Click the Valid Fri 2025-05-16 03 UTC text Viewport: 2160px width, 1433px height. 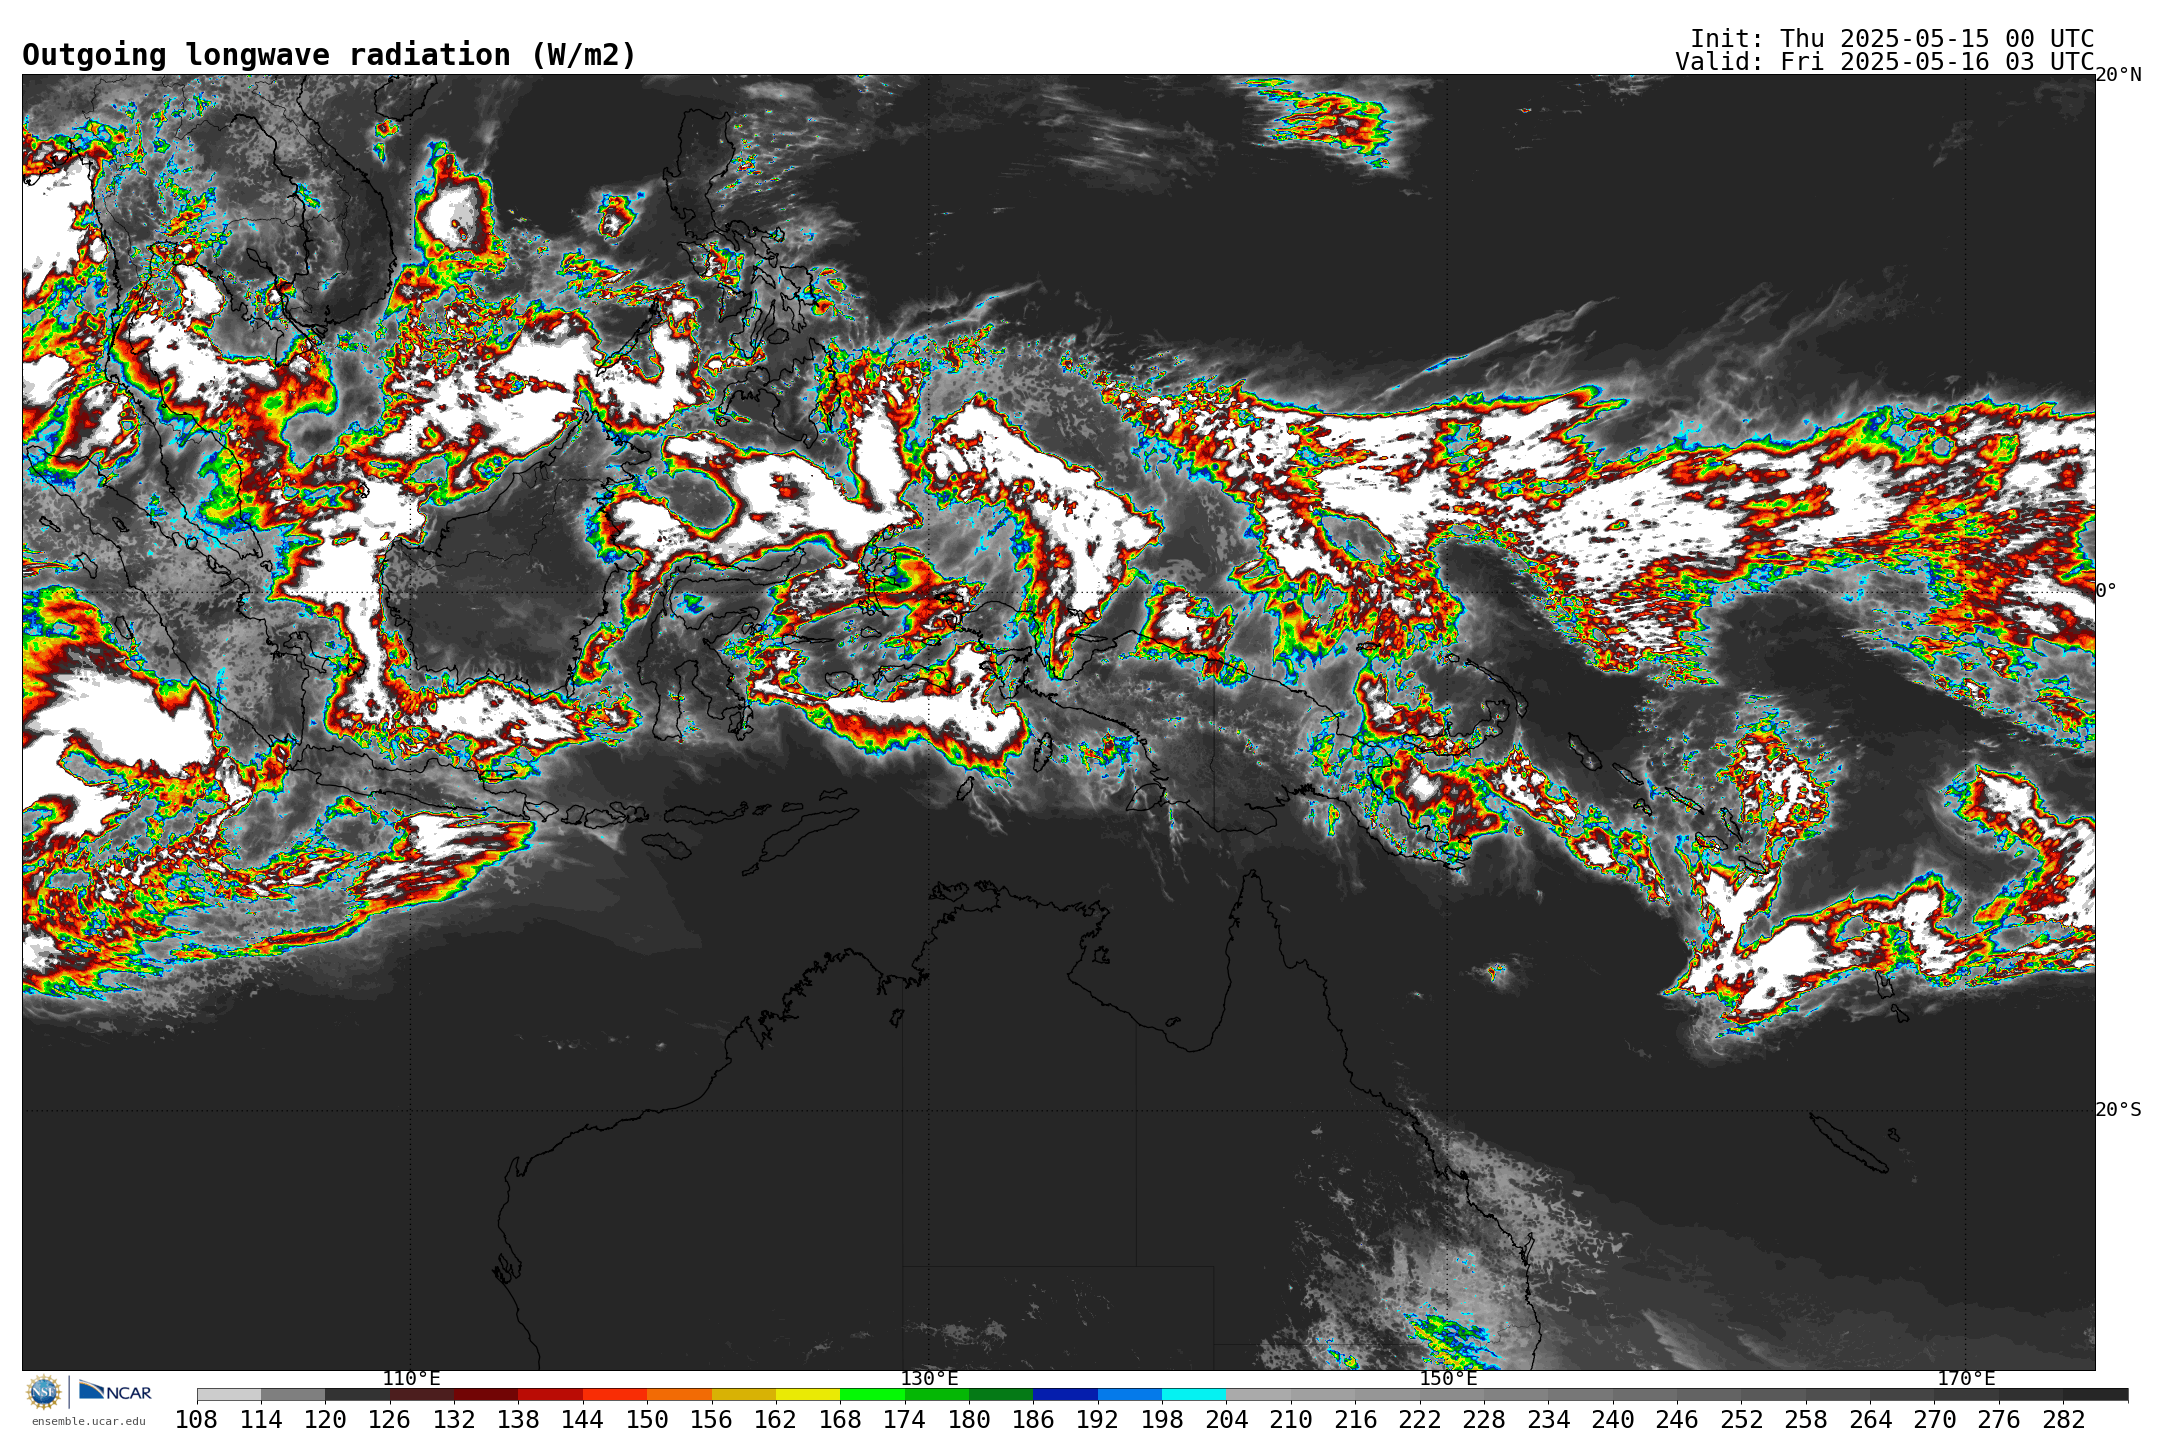[x=1885, y=62]
